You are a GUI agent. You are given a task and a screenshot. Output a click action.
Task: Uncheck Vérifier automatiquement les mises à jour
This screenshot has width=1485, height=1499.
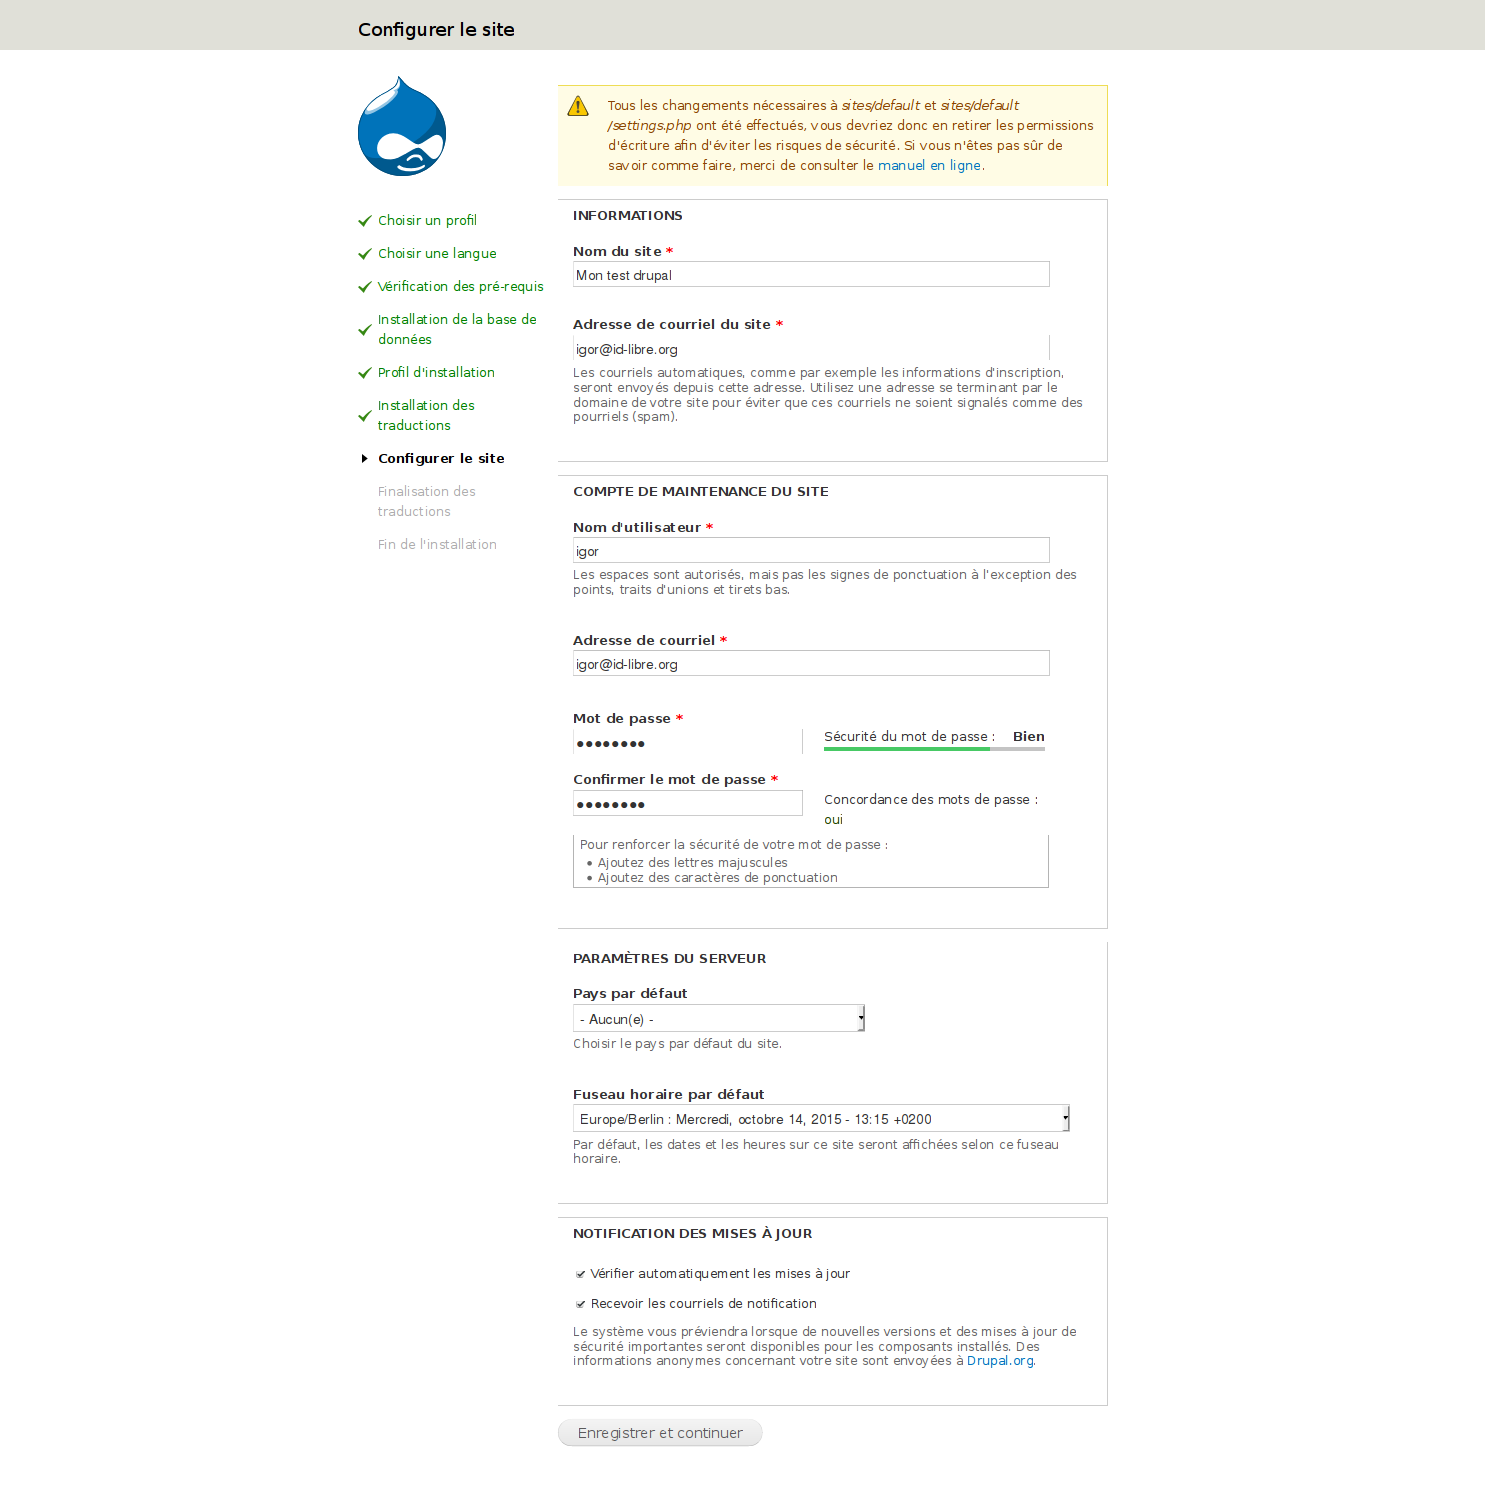coord(580,1274)
